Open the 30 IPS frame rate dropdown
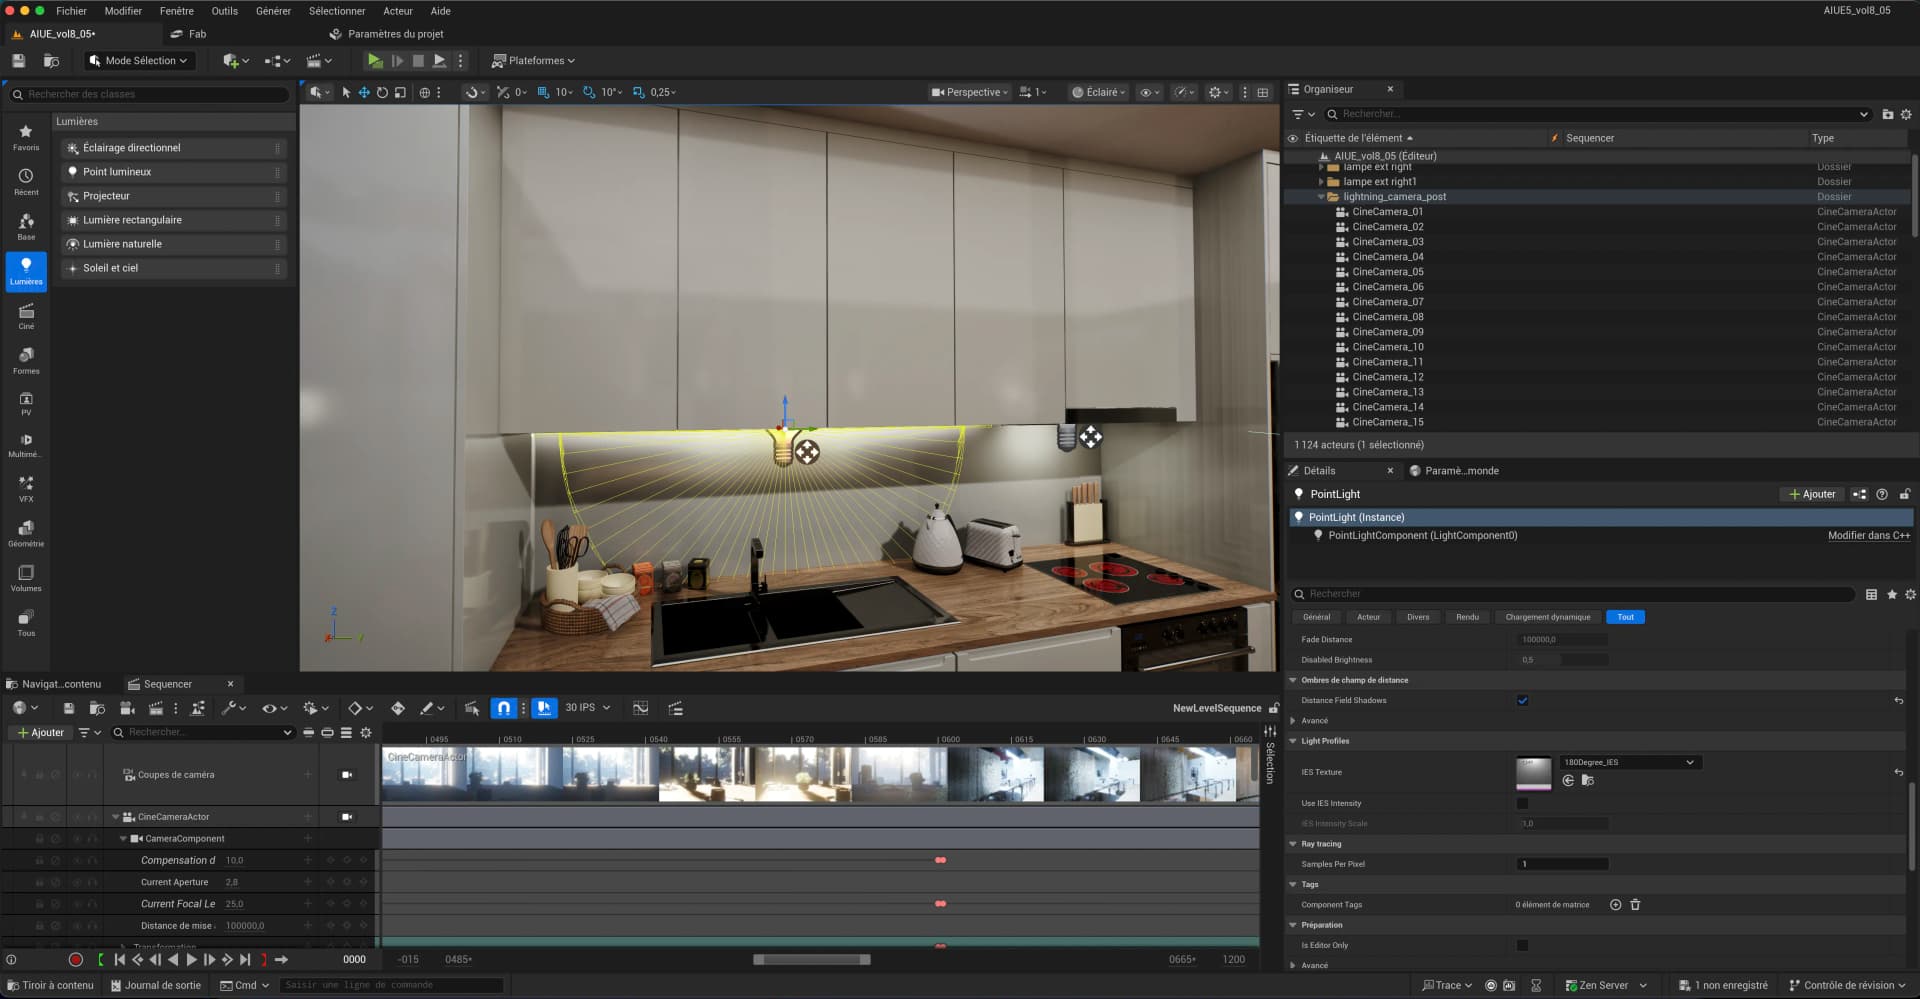 pyautogui.click(x=585, y=708)
